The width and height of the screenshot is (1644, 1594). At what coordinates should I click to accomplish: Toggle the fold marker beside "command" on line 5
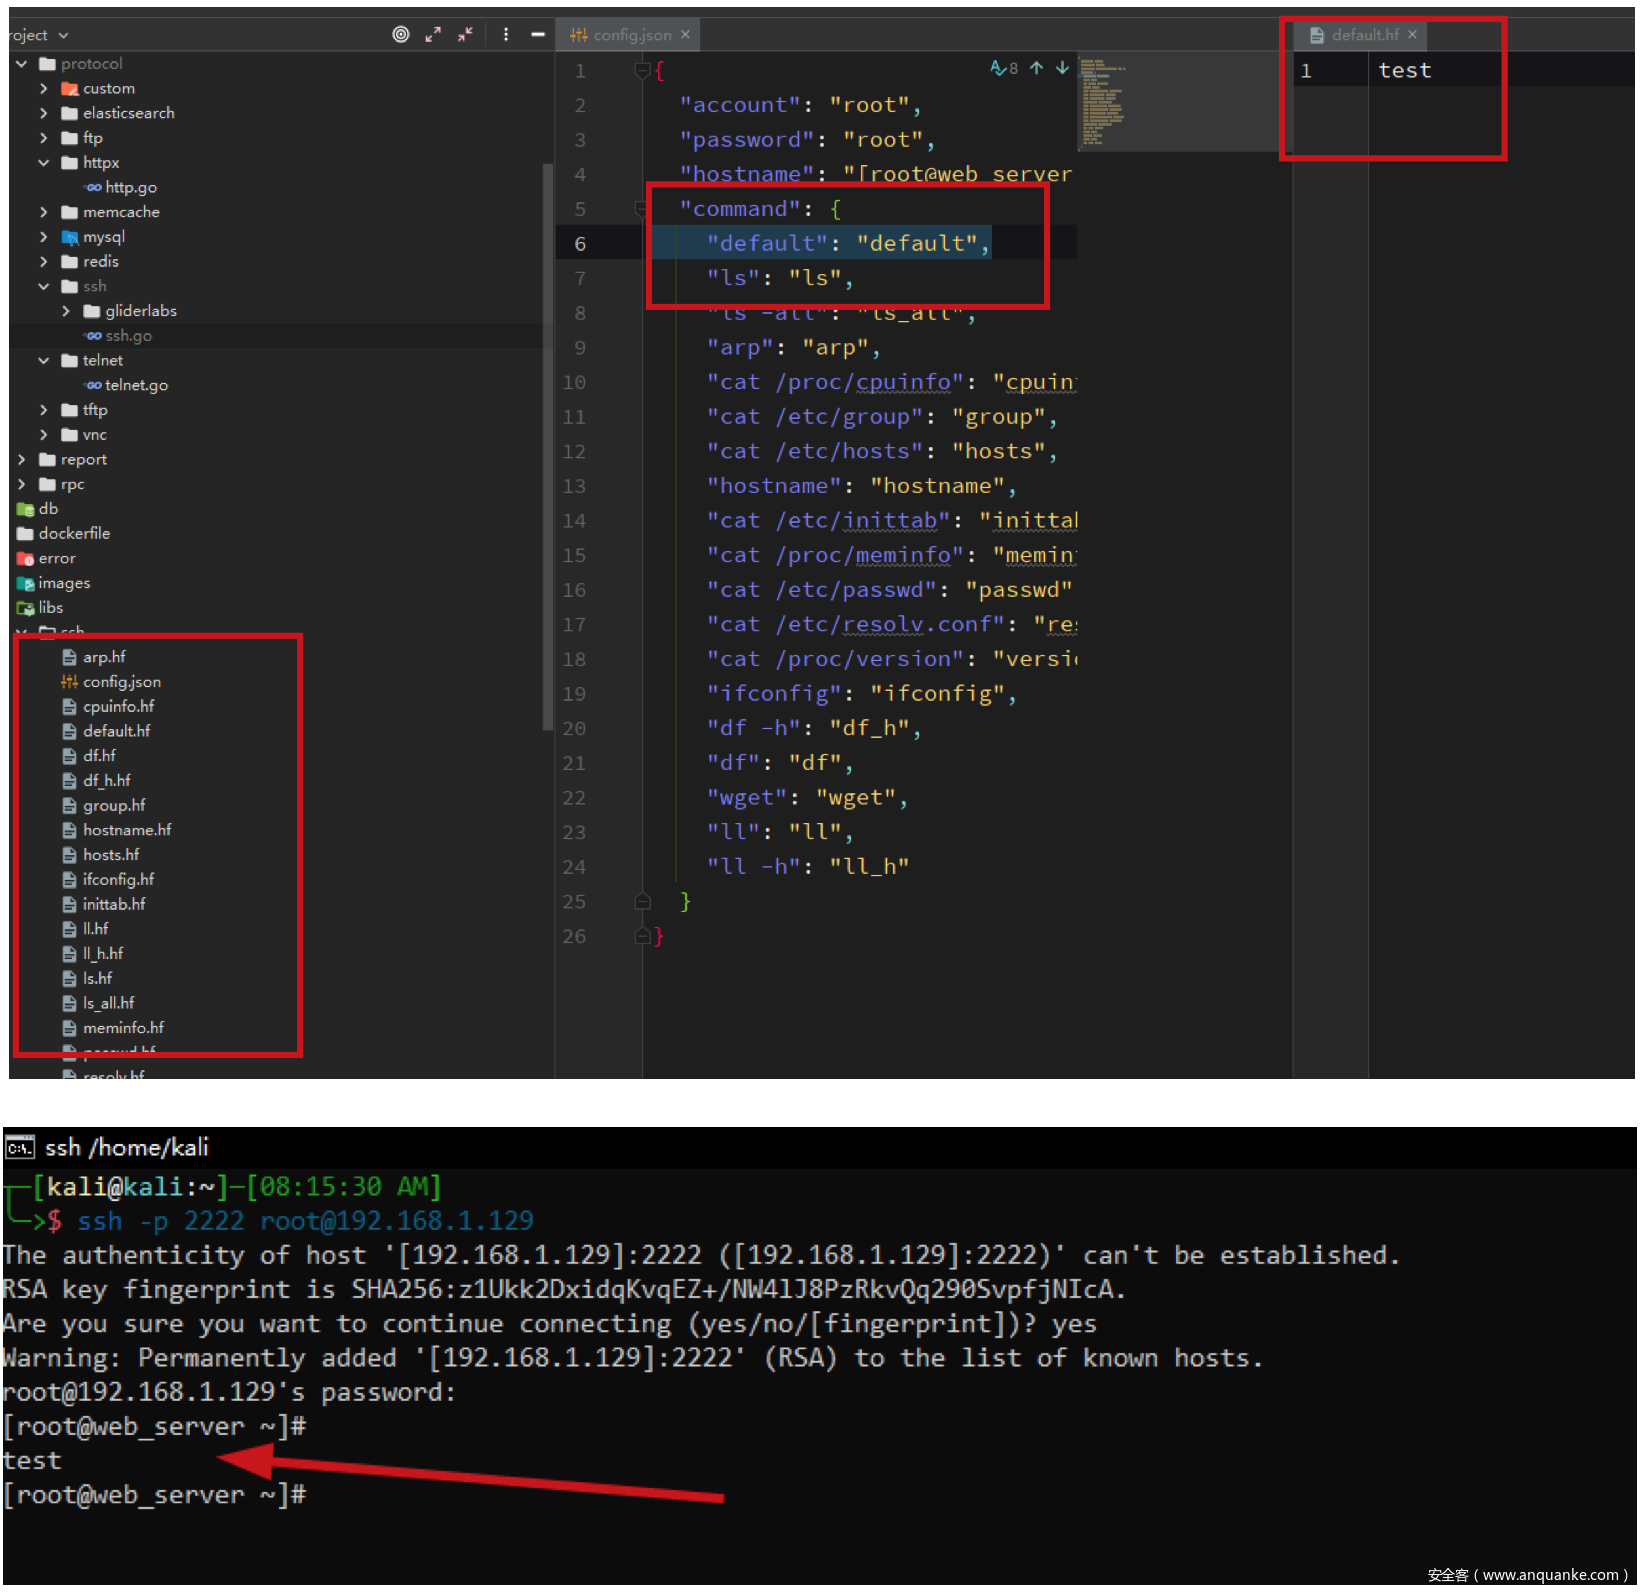[x=641, y=209]
